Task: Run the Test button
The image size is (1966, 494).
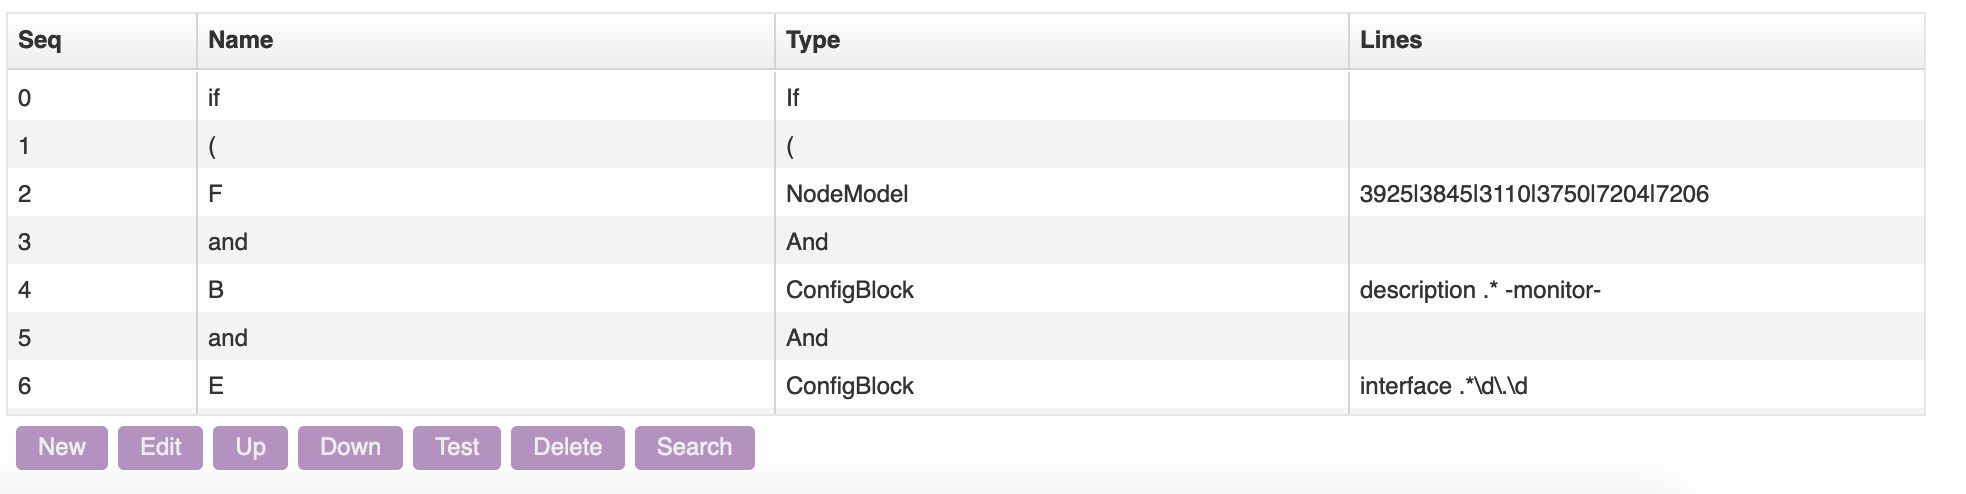Action: click(x=457, y=447)
